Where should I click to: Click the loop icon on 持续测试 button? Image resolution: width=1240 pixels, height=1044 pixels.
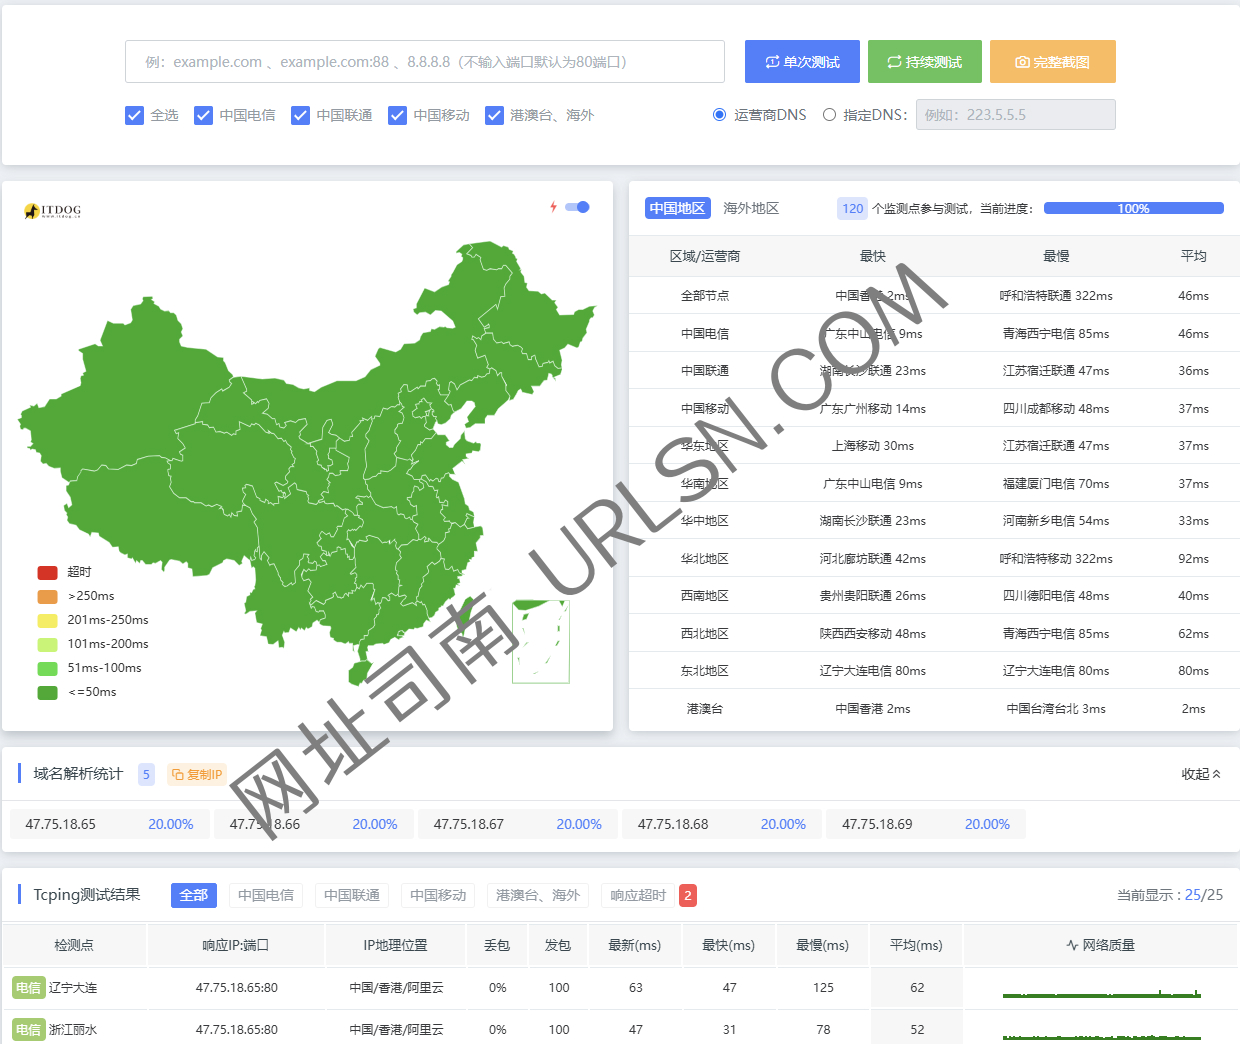895,61
